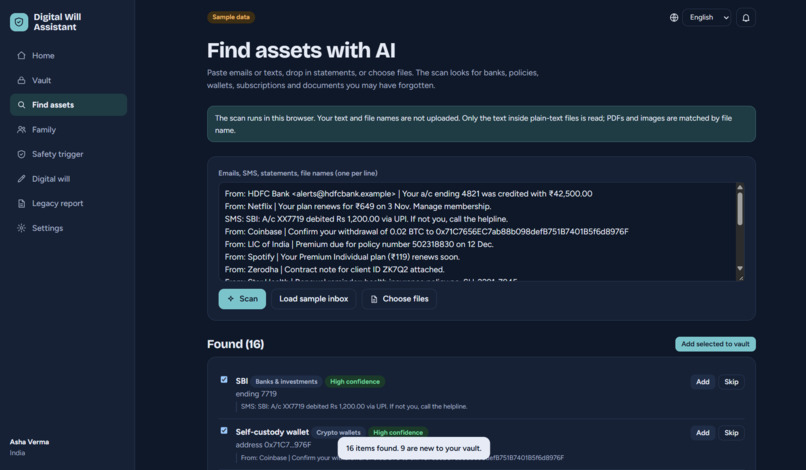Open the Legacy report page

tap(68, 204)
